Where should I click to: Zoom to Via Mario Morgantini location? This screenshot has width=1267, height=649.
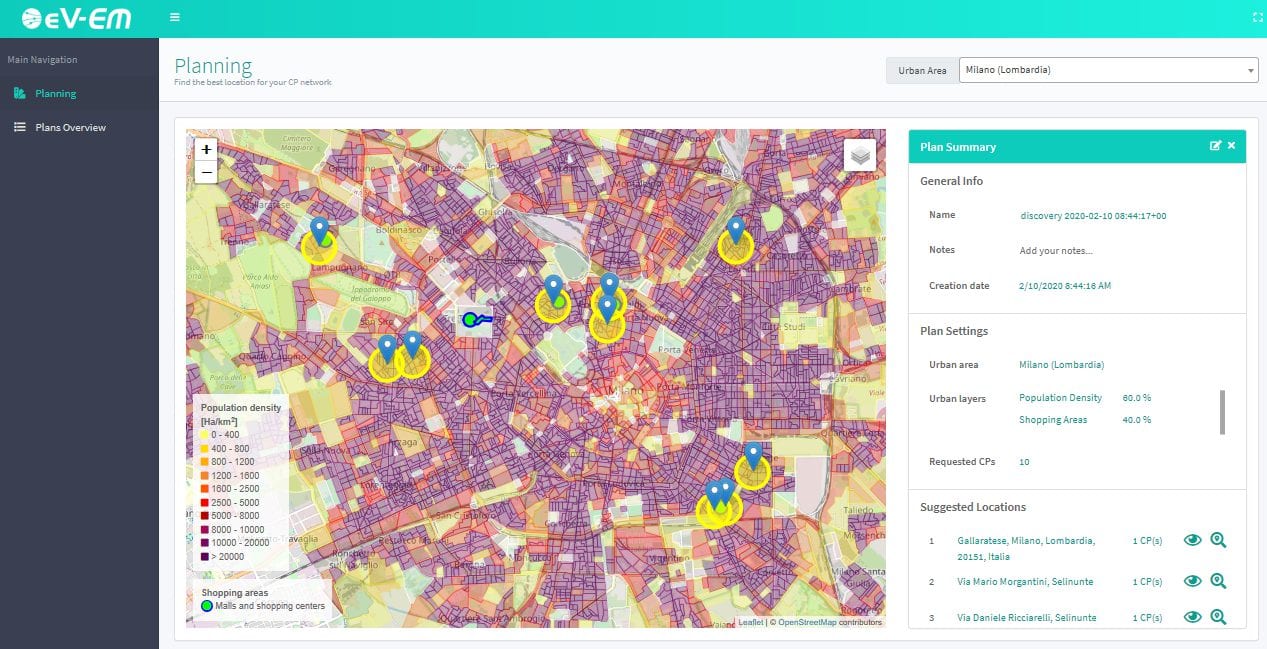[1217, 581]
